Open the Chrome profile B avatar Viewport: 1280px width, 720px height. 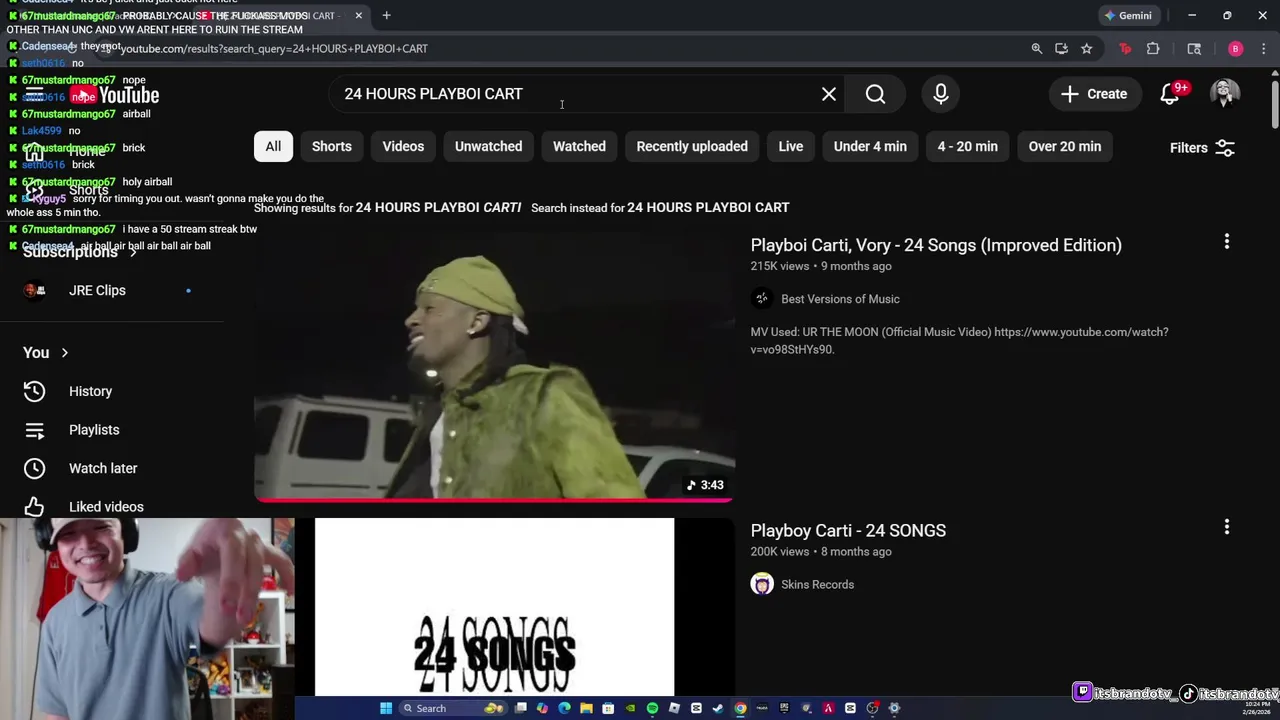coord(1235,48)
